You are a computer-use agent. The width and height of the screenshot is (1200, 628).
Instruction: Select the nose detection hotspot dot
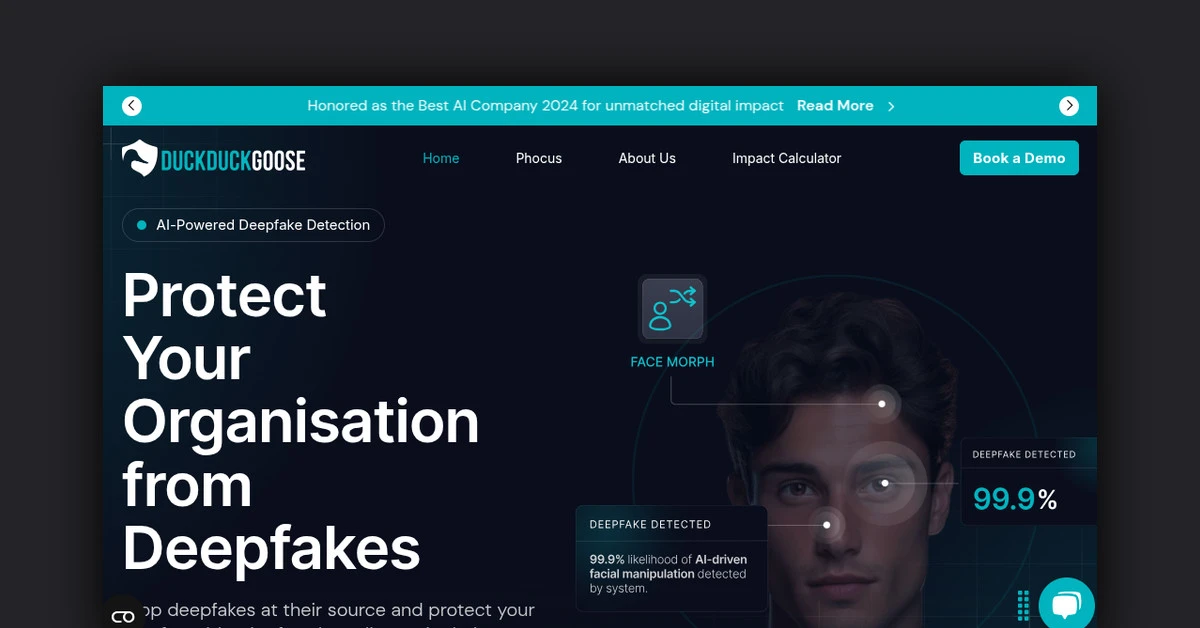(827, 524)
